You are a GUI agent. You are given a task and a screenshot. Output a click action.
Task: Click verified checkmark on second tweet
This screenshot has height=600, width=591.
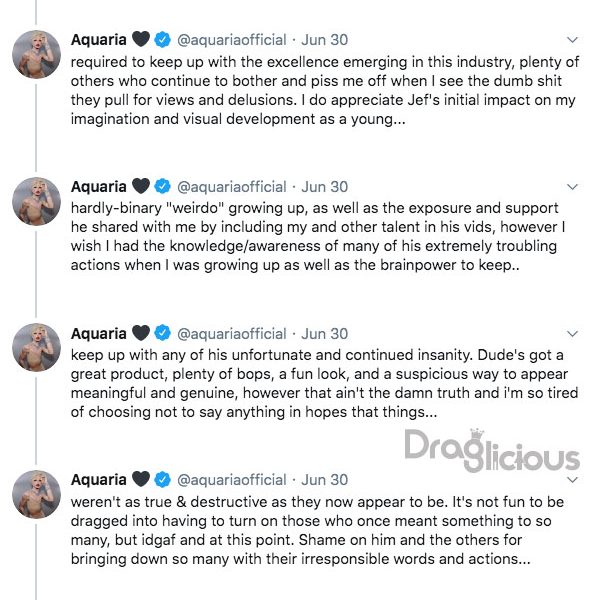[163, 186]
